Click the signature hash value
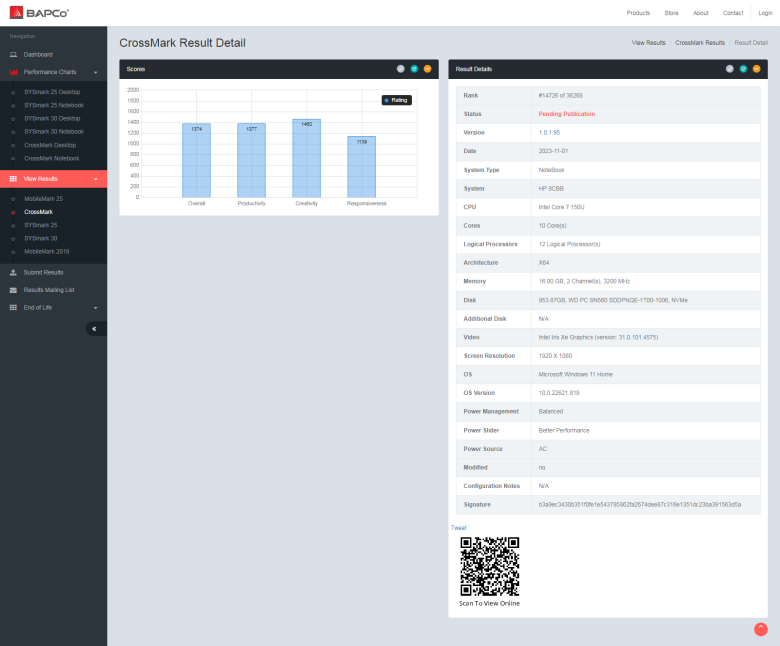 pyautogui.click(x=640, y=505)
